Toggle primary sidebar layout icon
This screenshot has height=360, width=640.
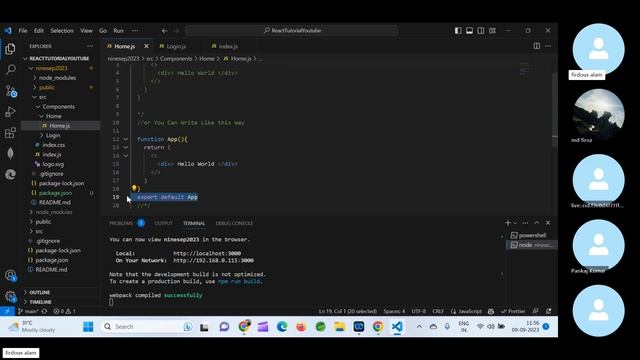tap(458, 31)
